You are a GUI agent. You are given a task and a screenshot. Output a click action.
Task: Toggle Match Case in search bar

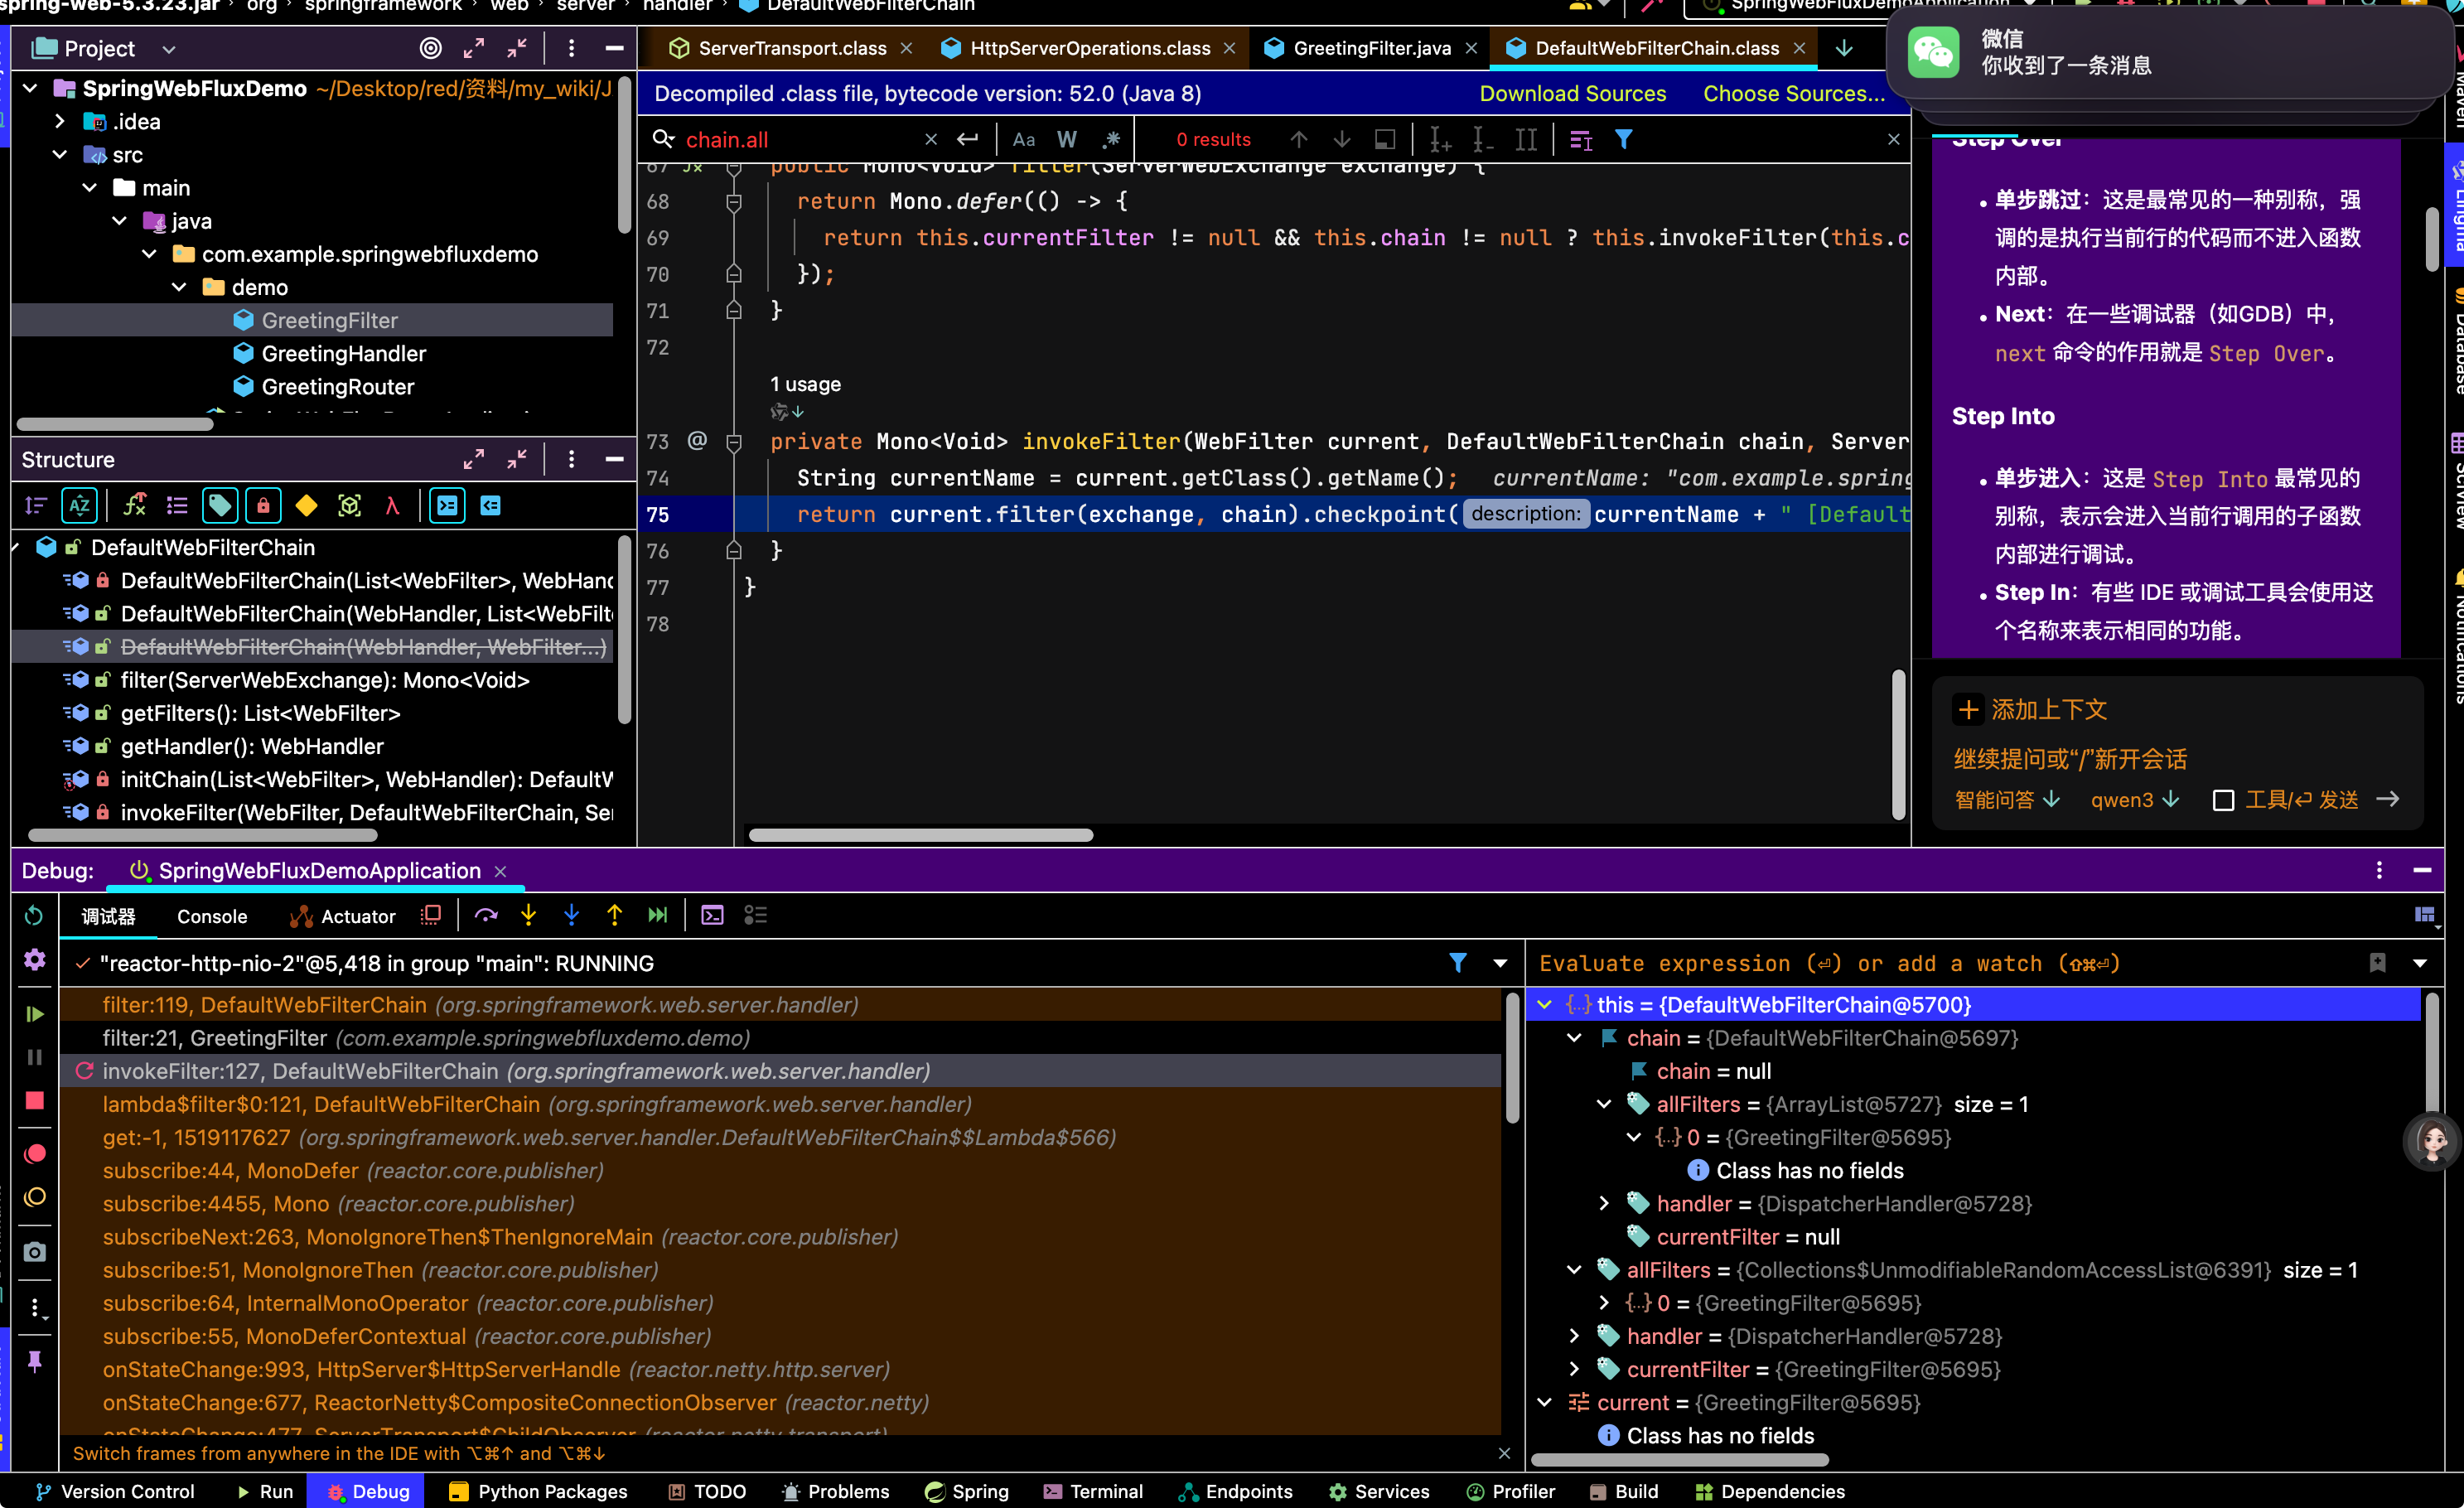point(1024,140)
